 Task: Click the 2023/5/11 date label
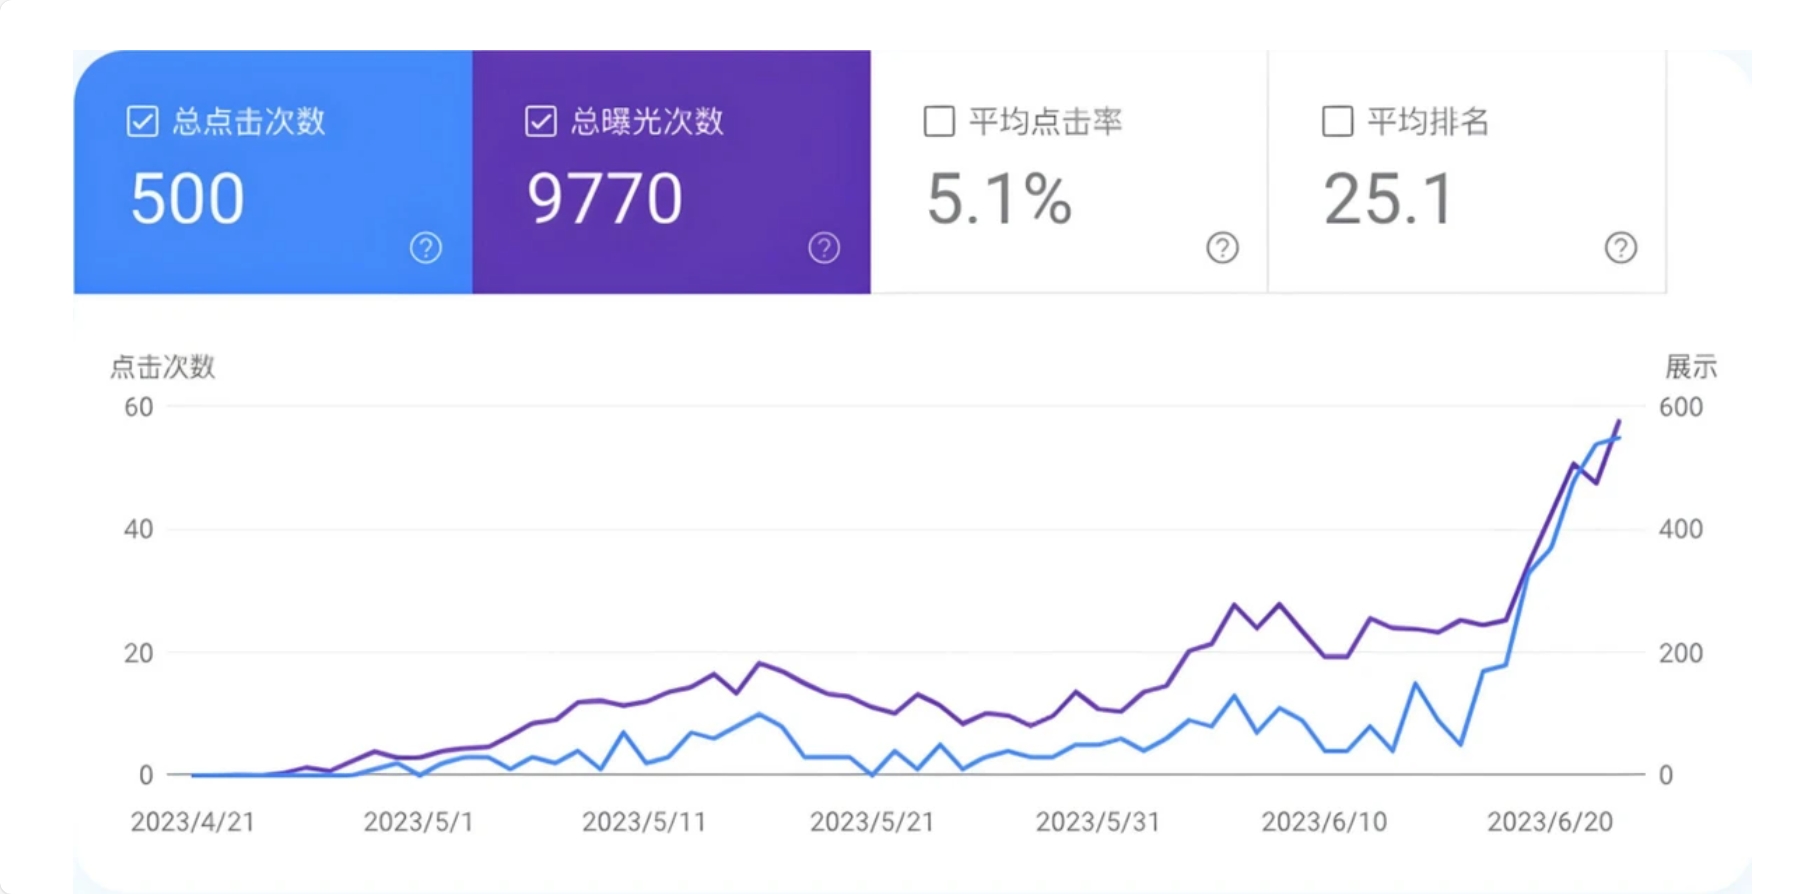pyautogui.click(x=644, y=822)
